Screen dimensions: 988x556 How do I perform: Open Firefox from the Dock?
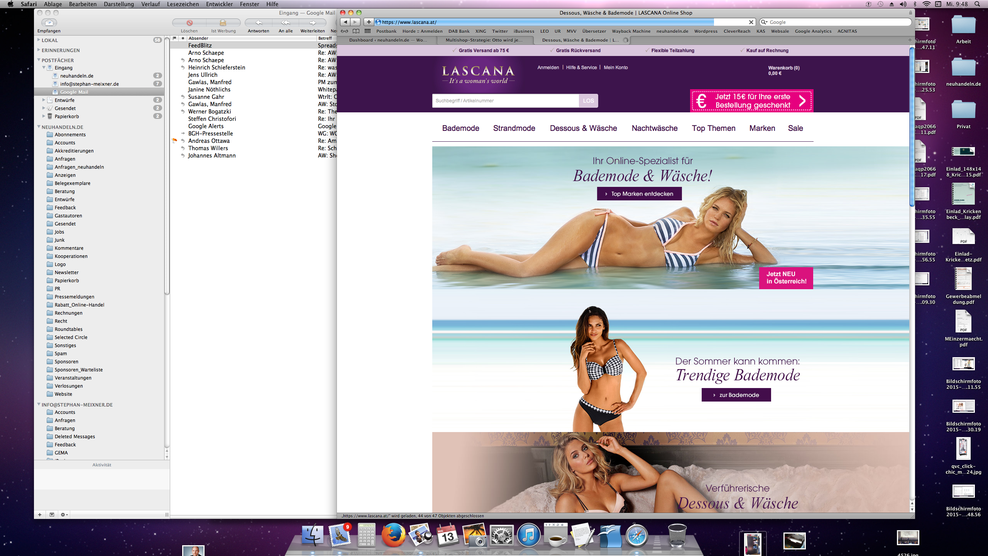click(x=393, y=535)
